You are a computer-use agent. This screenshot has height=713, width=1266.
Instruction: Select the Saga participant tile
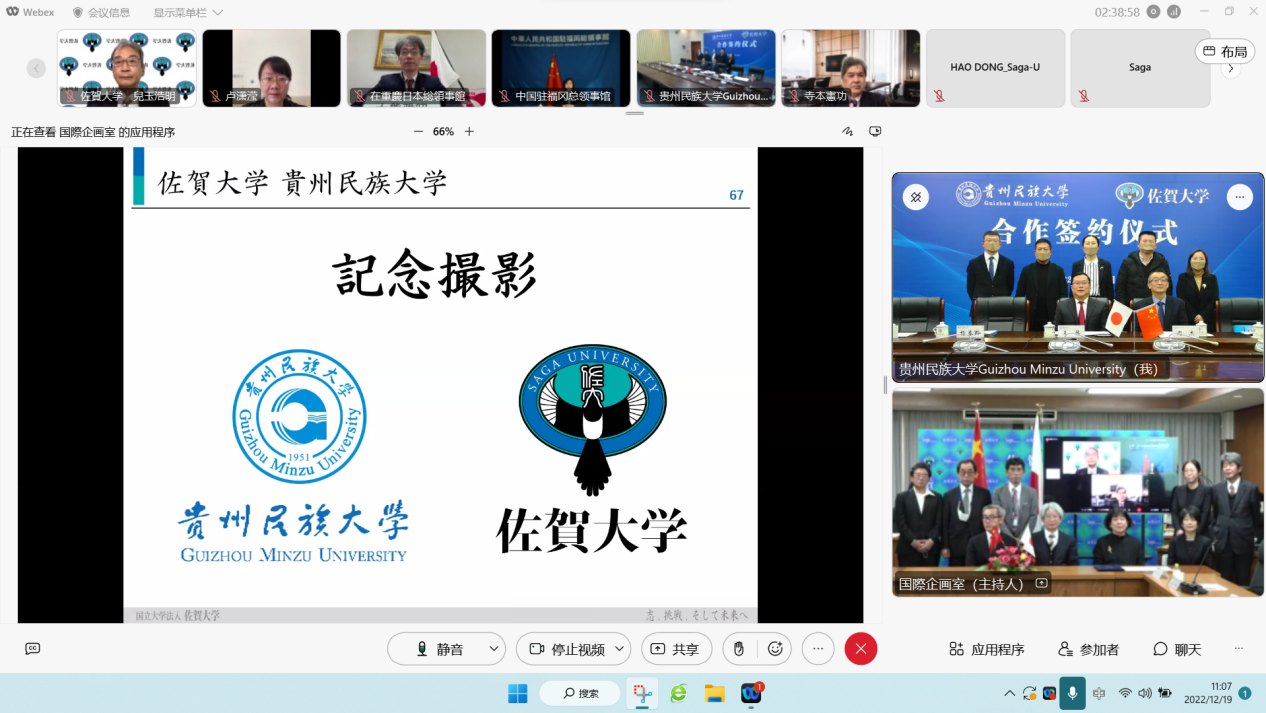pyautogui.click(x=1140, y=68)
